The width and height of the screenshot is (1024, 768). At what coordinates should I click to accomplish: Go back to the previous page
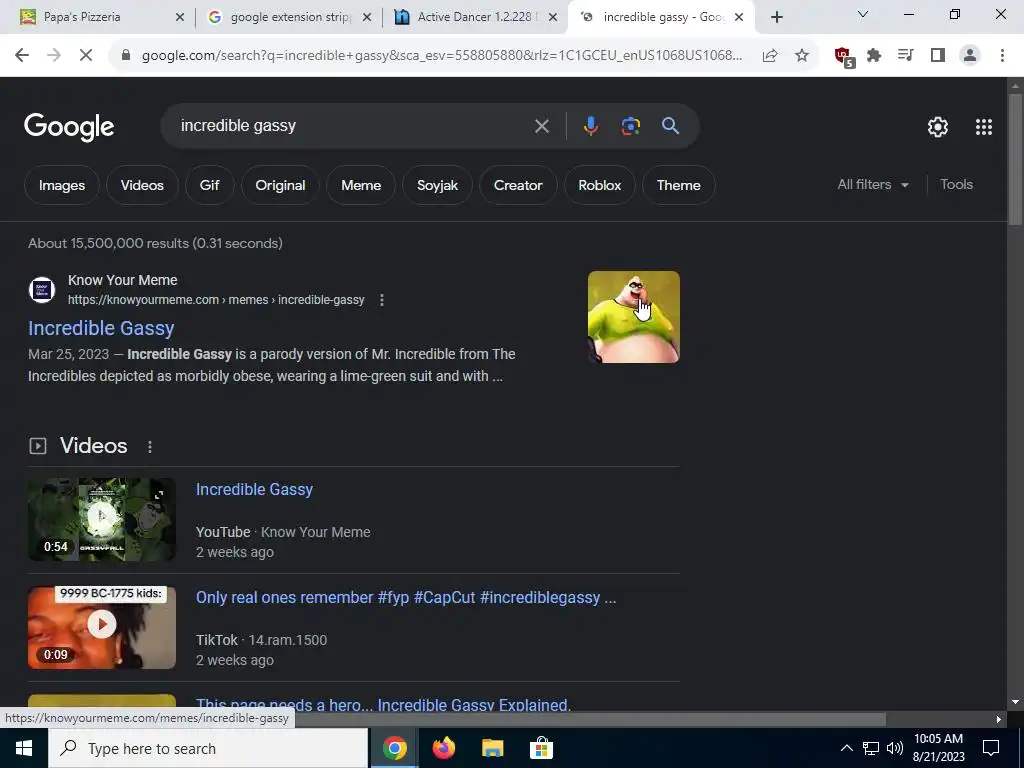[x=22, y=56]
